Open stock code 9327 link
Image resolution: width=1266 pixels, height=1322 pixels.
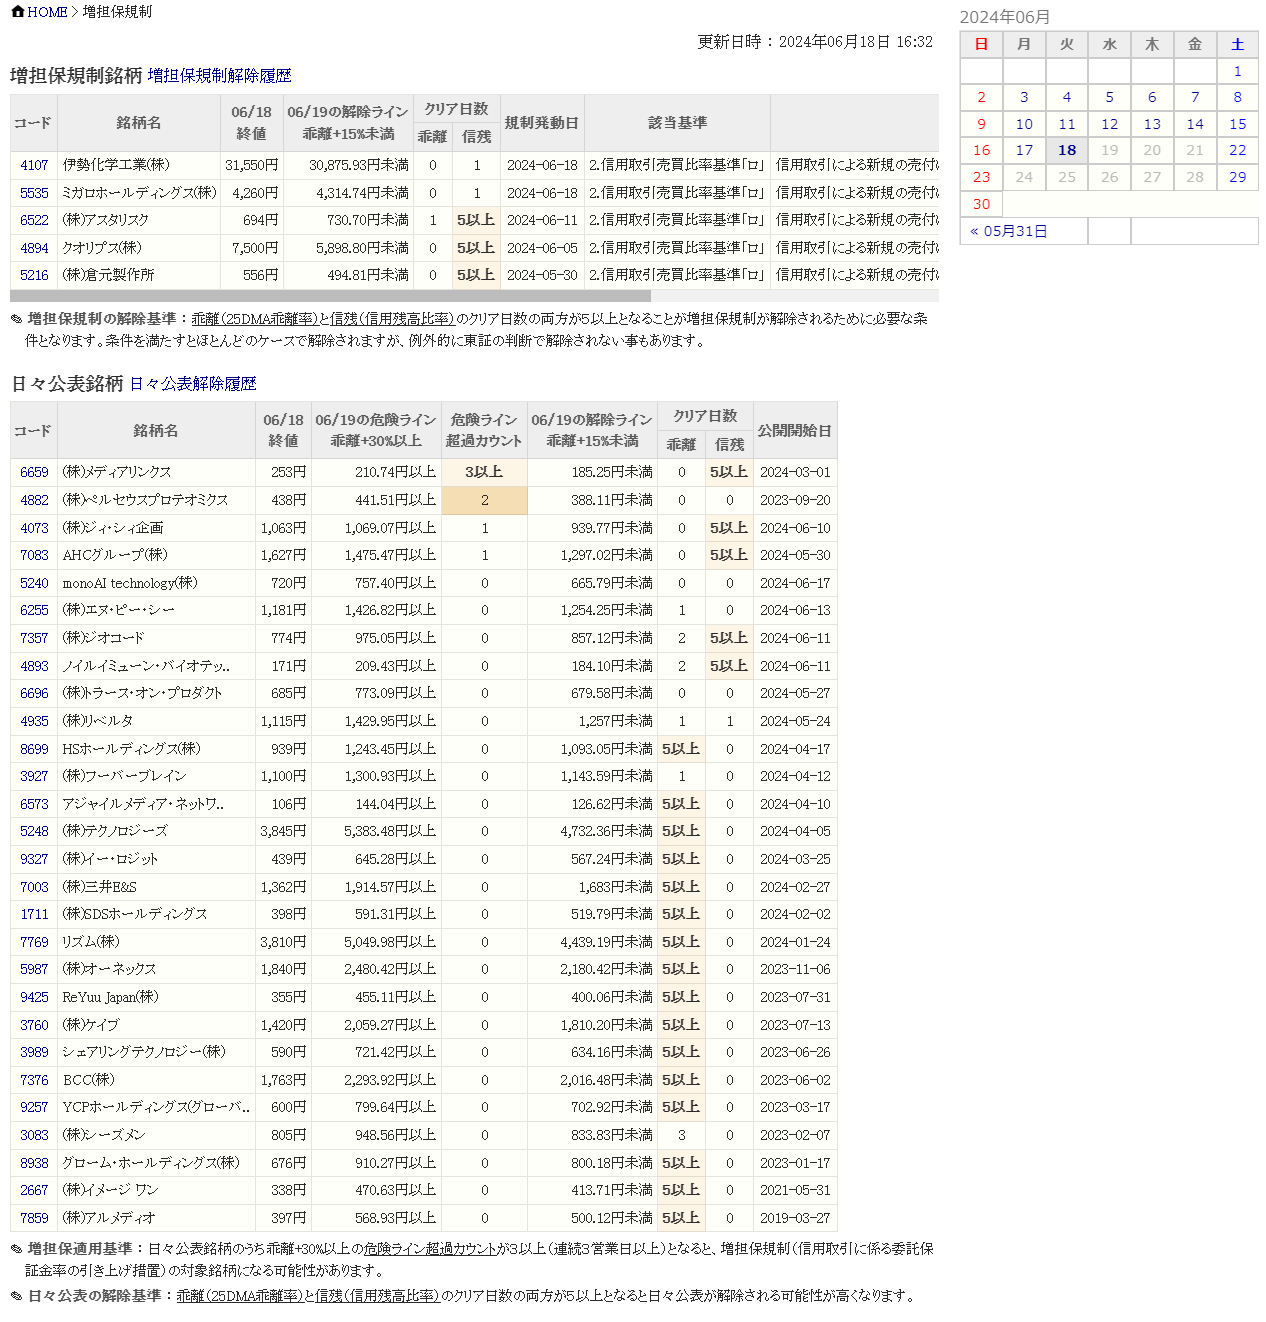coord(34,859)
